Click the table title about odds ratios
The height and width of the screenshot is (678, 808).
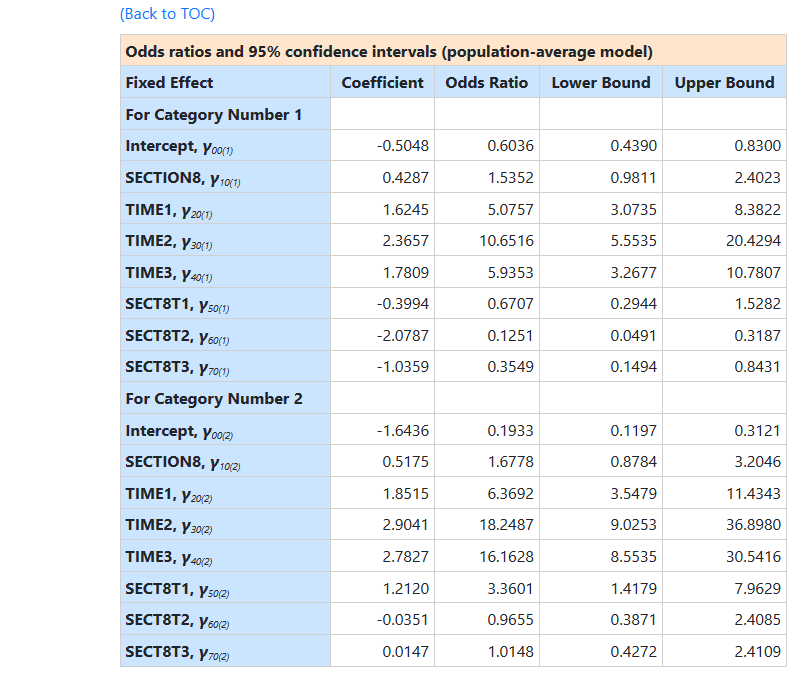389,51
